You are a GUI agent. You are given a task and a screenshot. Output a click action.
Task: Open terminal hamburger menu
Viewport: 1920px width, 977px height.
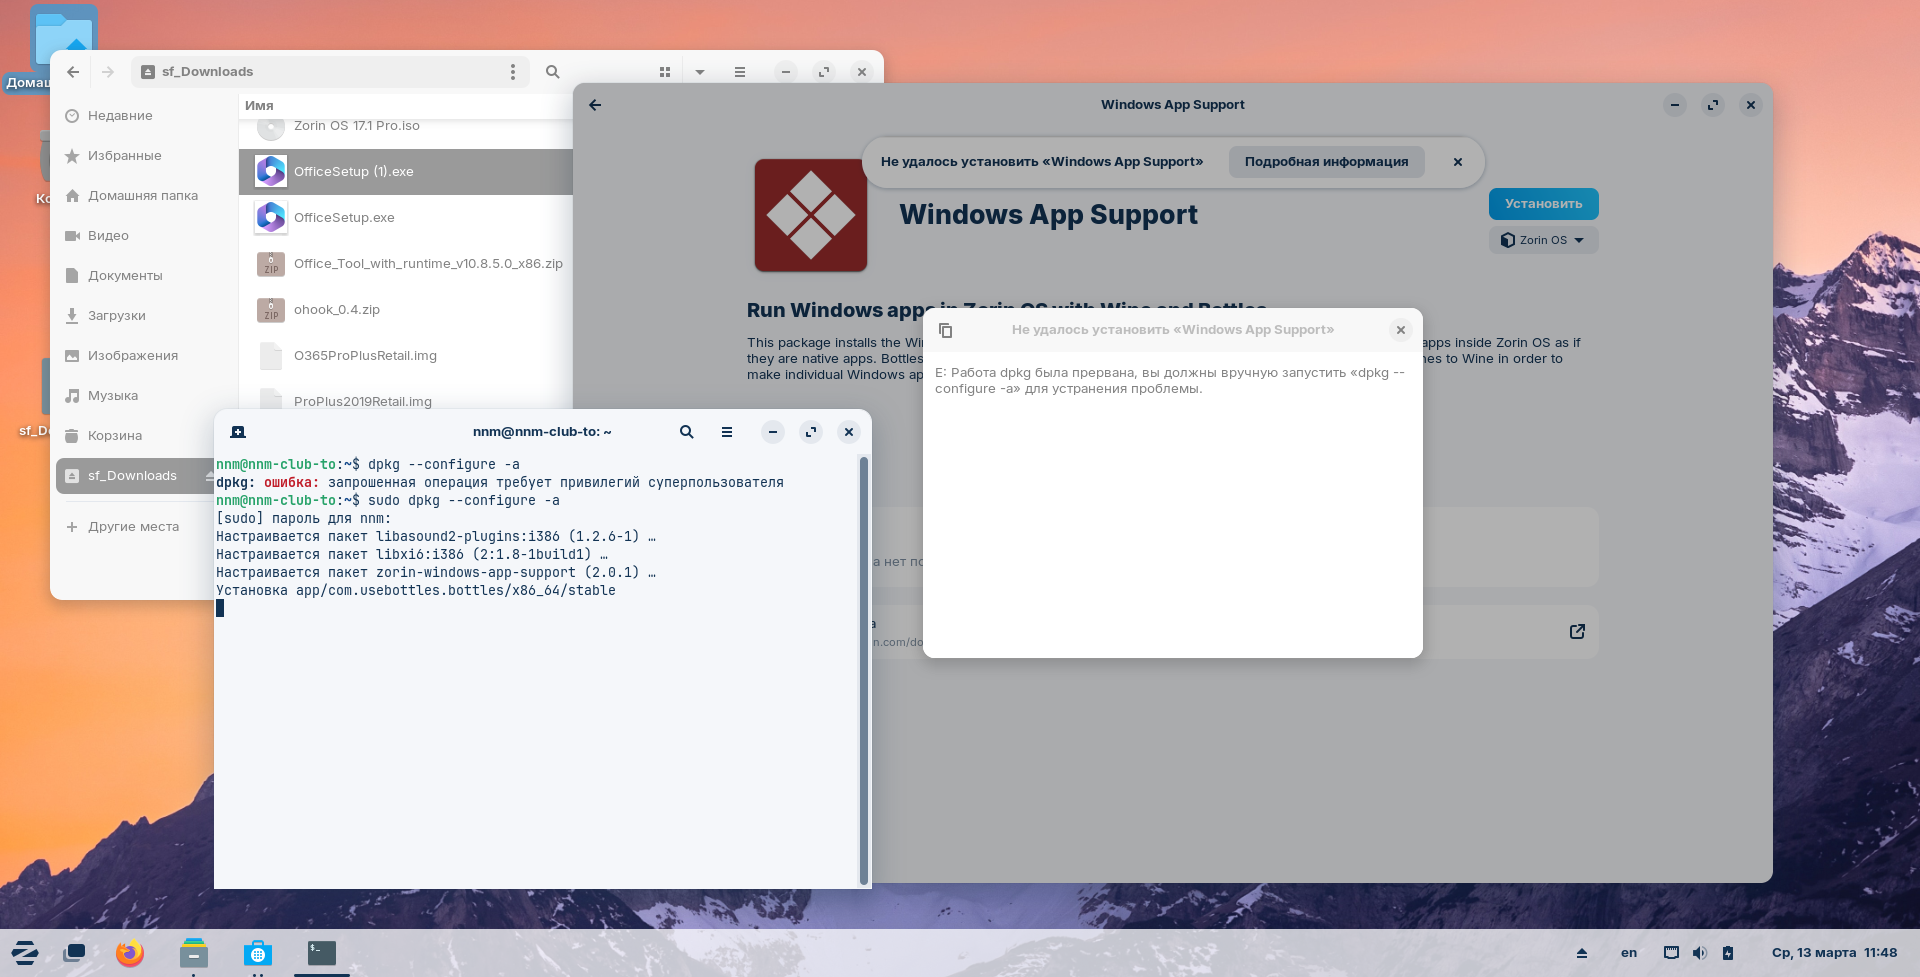click(727, 432)
